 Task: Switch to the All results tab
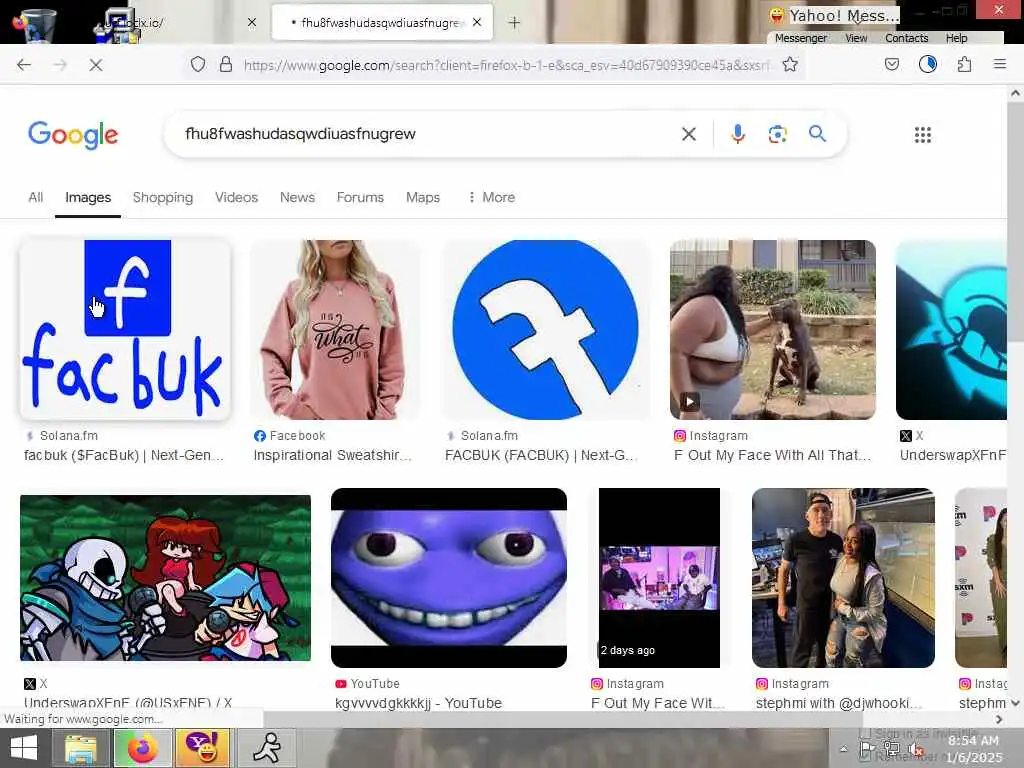[x=35, y=197]
